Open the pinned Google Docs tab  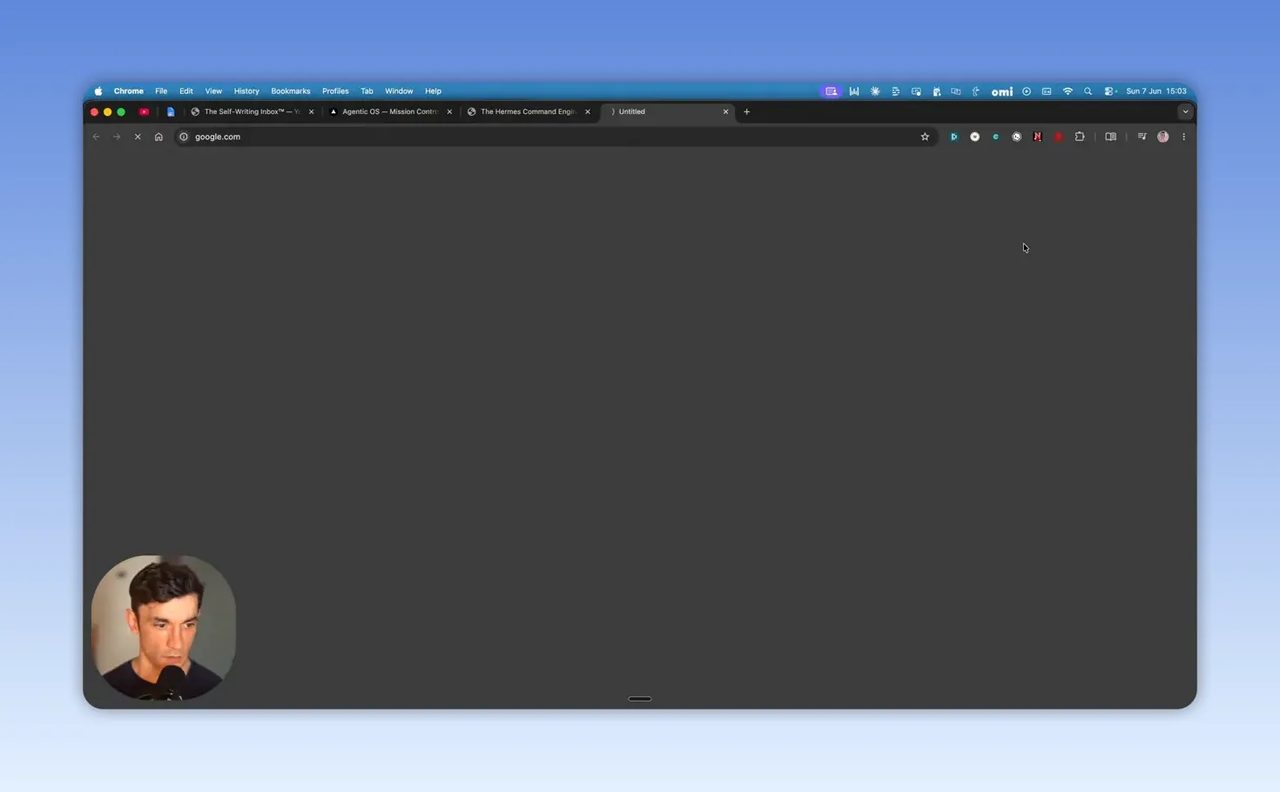pyautogui.click(x=171, y=112)
